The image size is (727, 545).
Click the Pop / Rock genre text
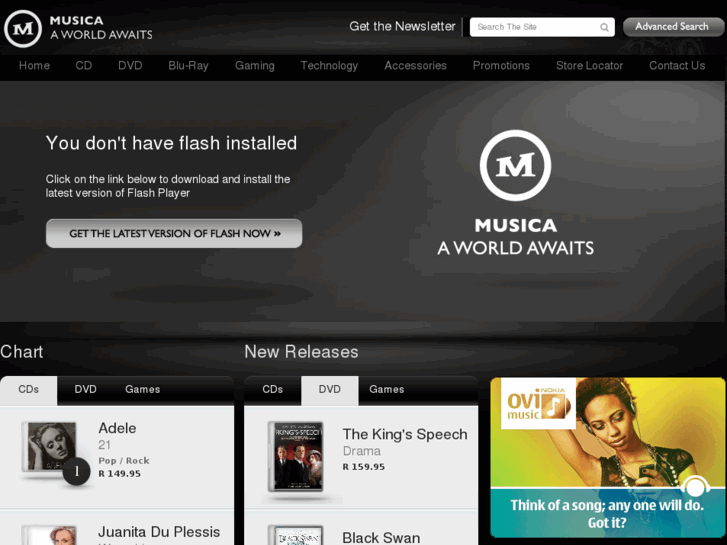(124, 461)
